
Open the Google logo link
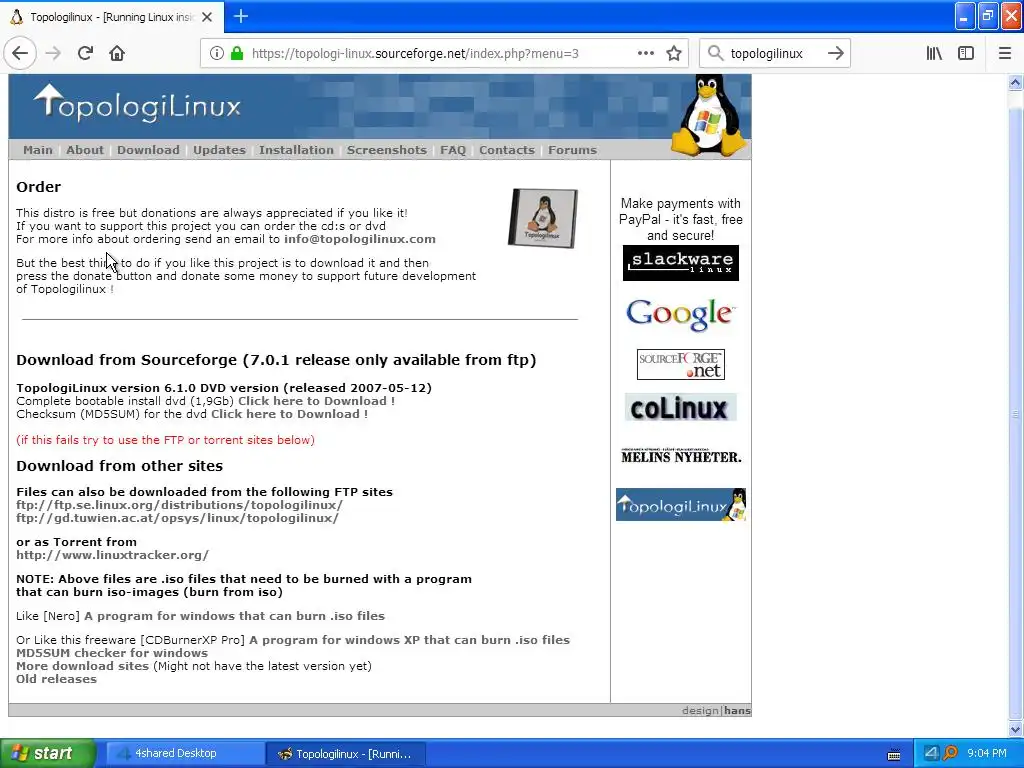(x=680, y=315)
